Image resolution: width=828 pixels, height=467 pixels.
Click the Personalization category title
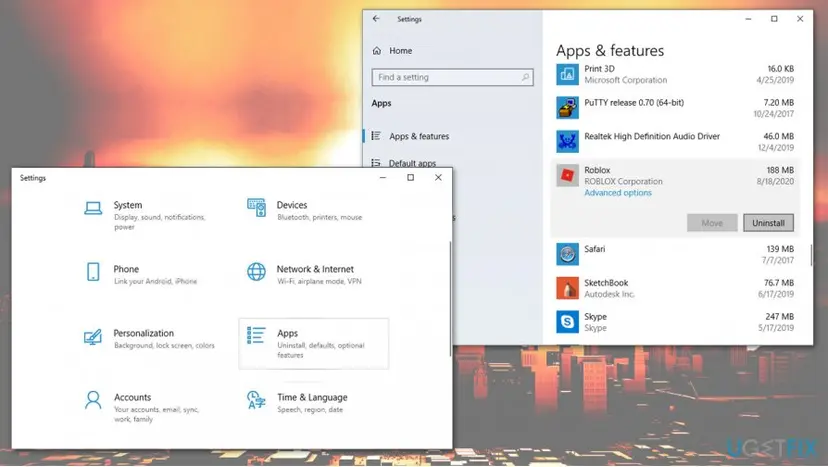(144, 333)
